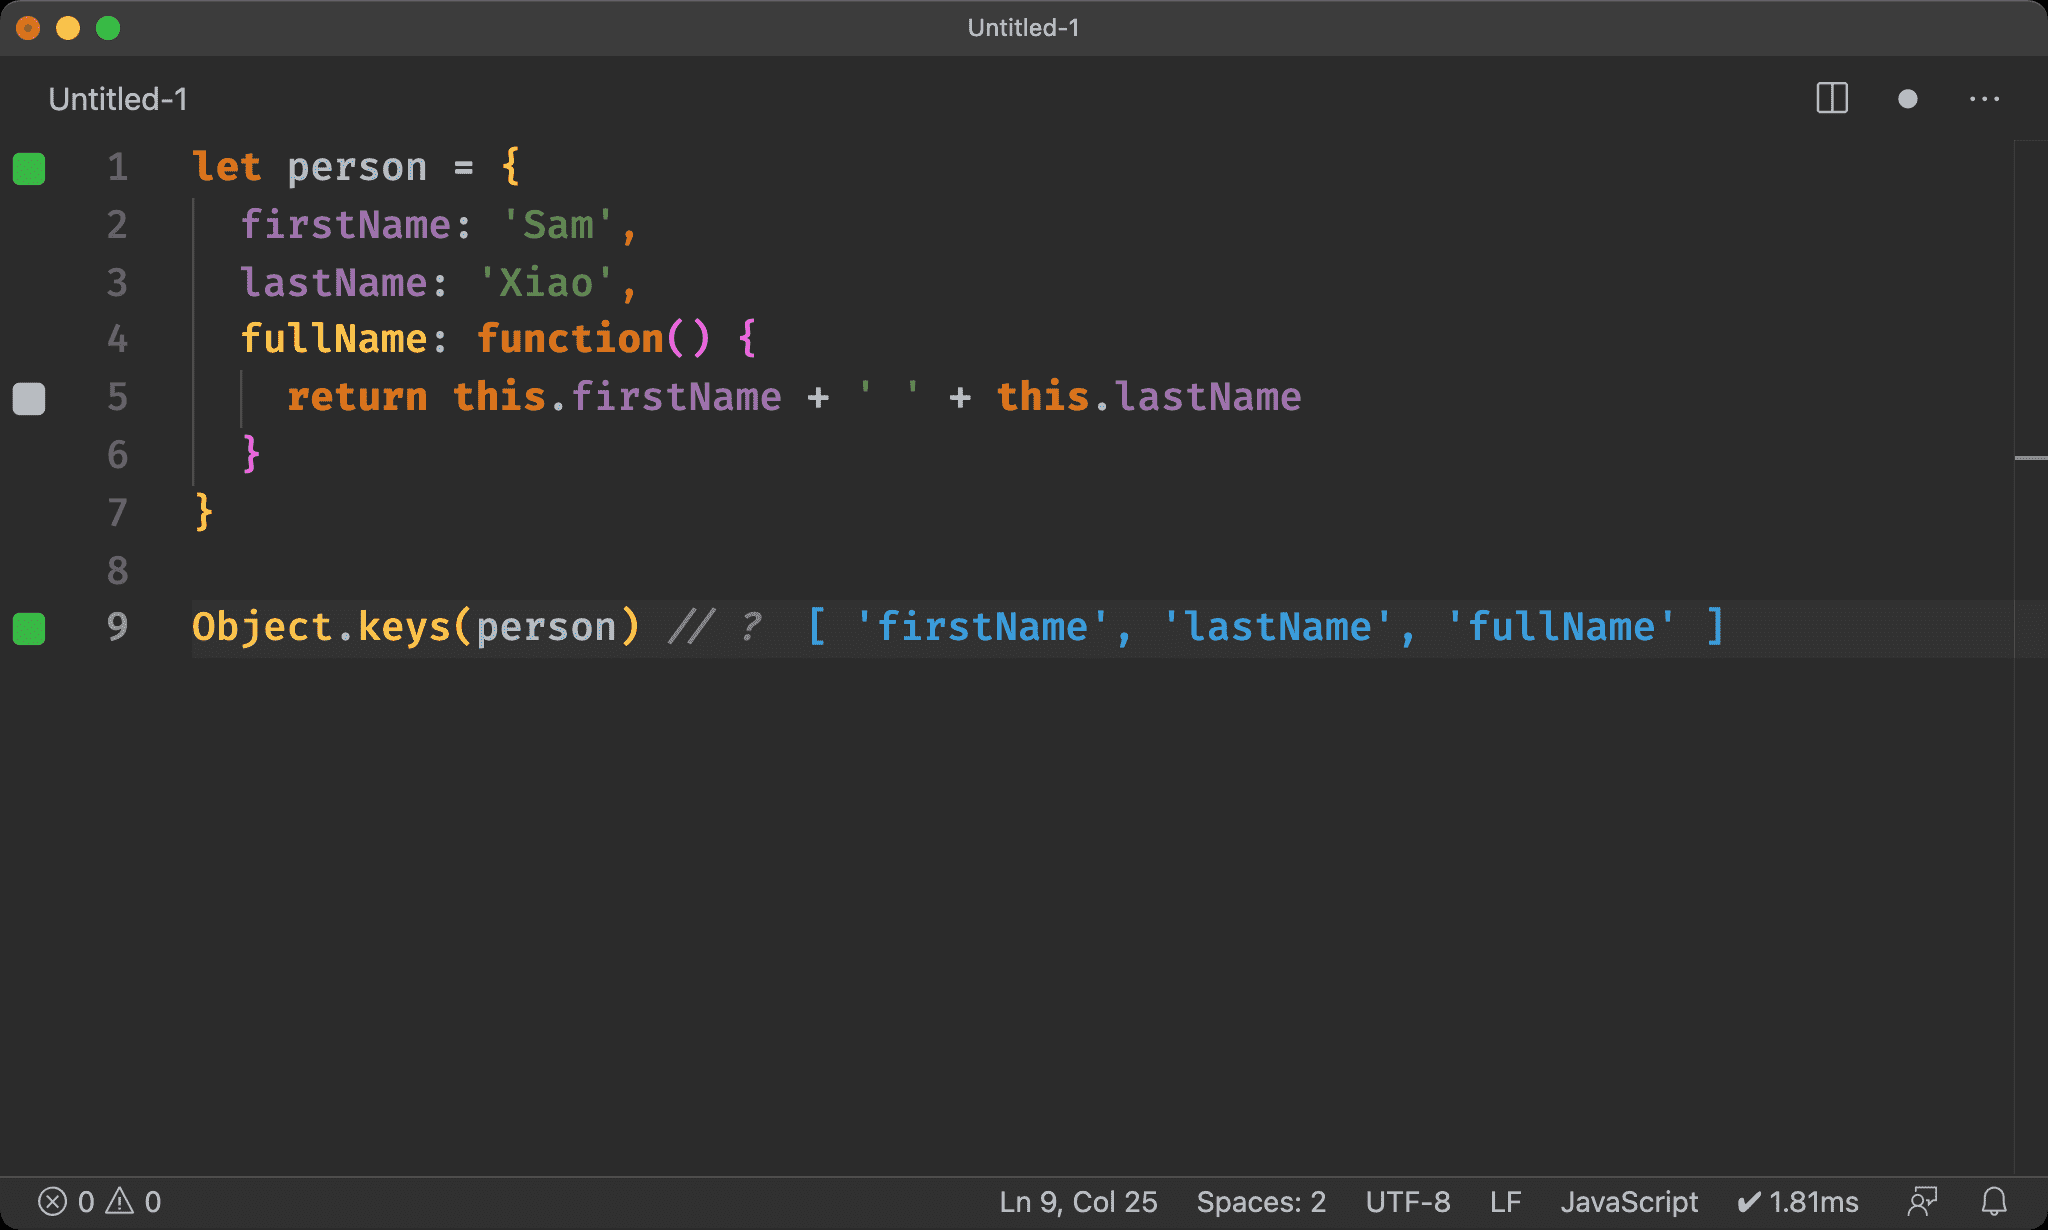Click the overview ruler cursor marker
Image resolution: width=2048 pixels, height=1230 pixels.
pyautogui.click(x=2030, y=458)
